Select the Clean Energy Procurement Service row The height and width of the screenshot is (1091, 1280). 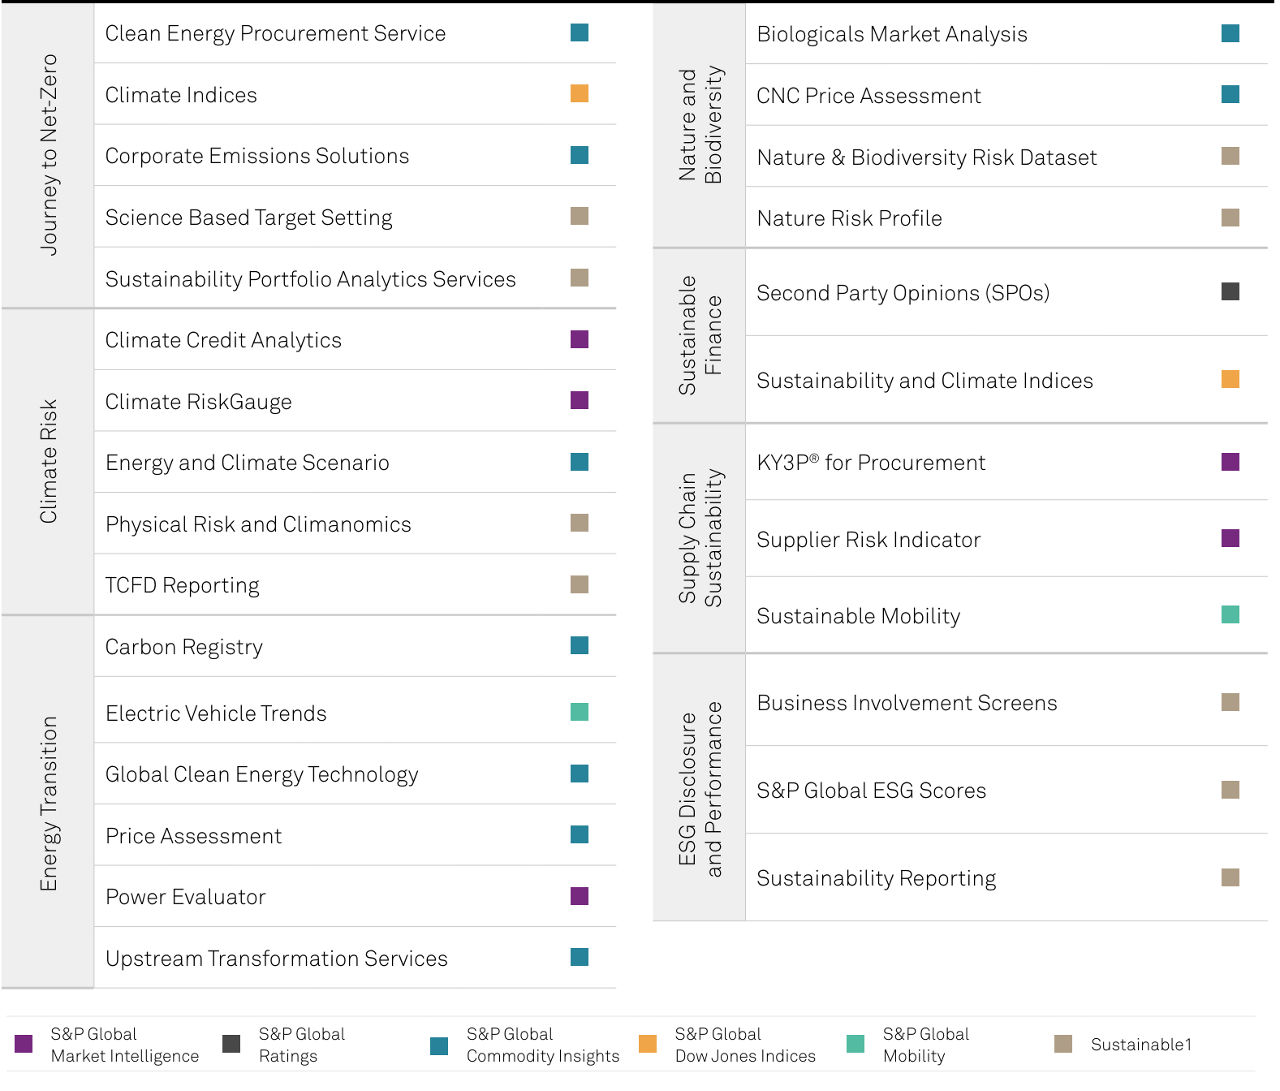click(x=355, y=33)
